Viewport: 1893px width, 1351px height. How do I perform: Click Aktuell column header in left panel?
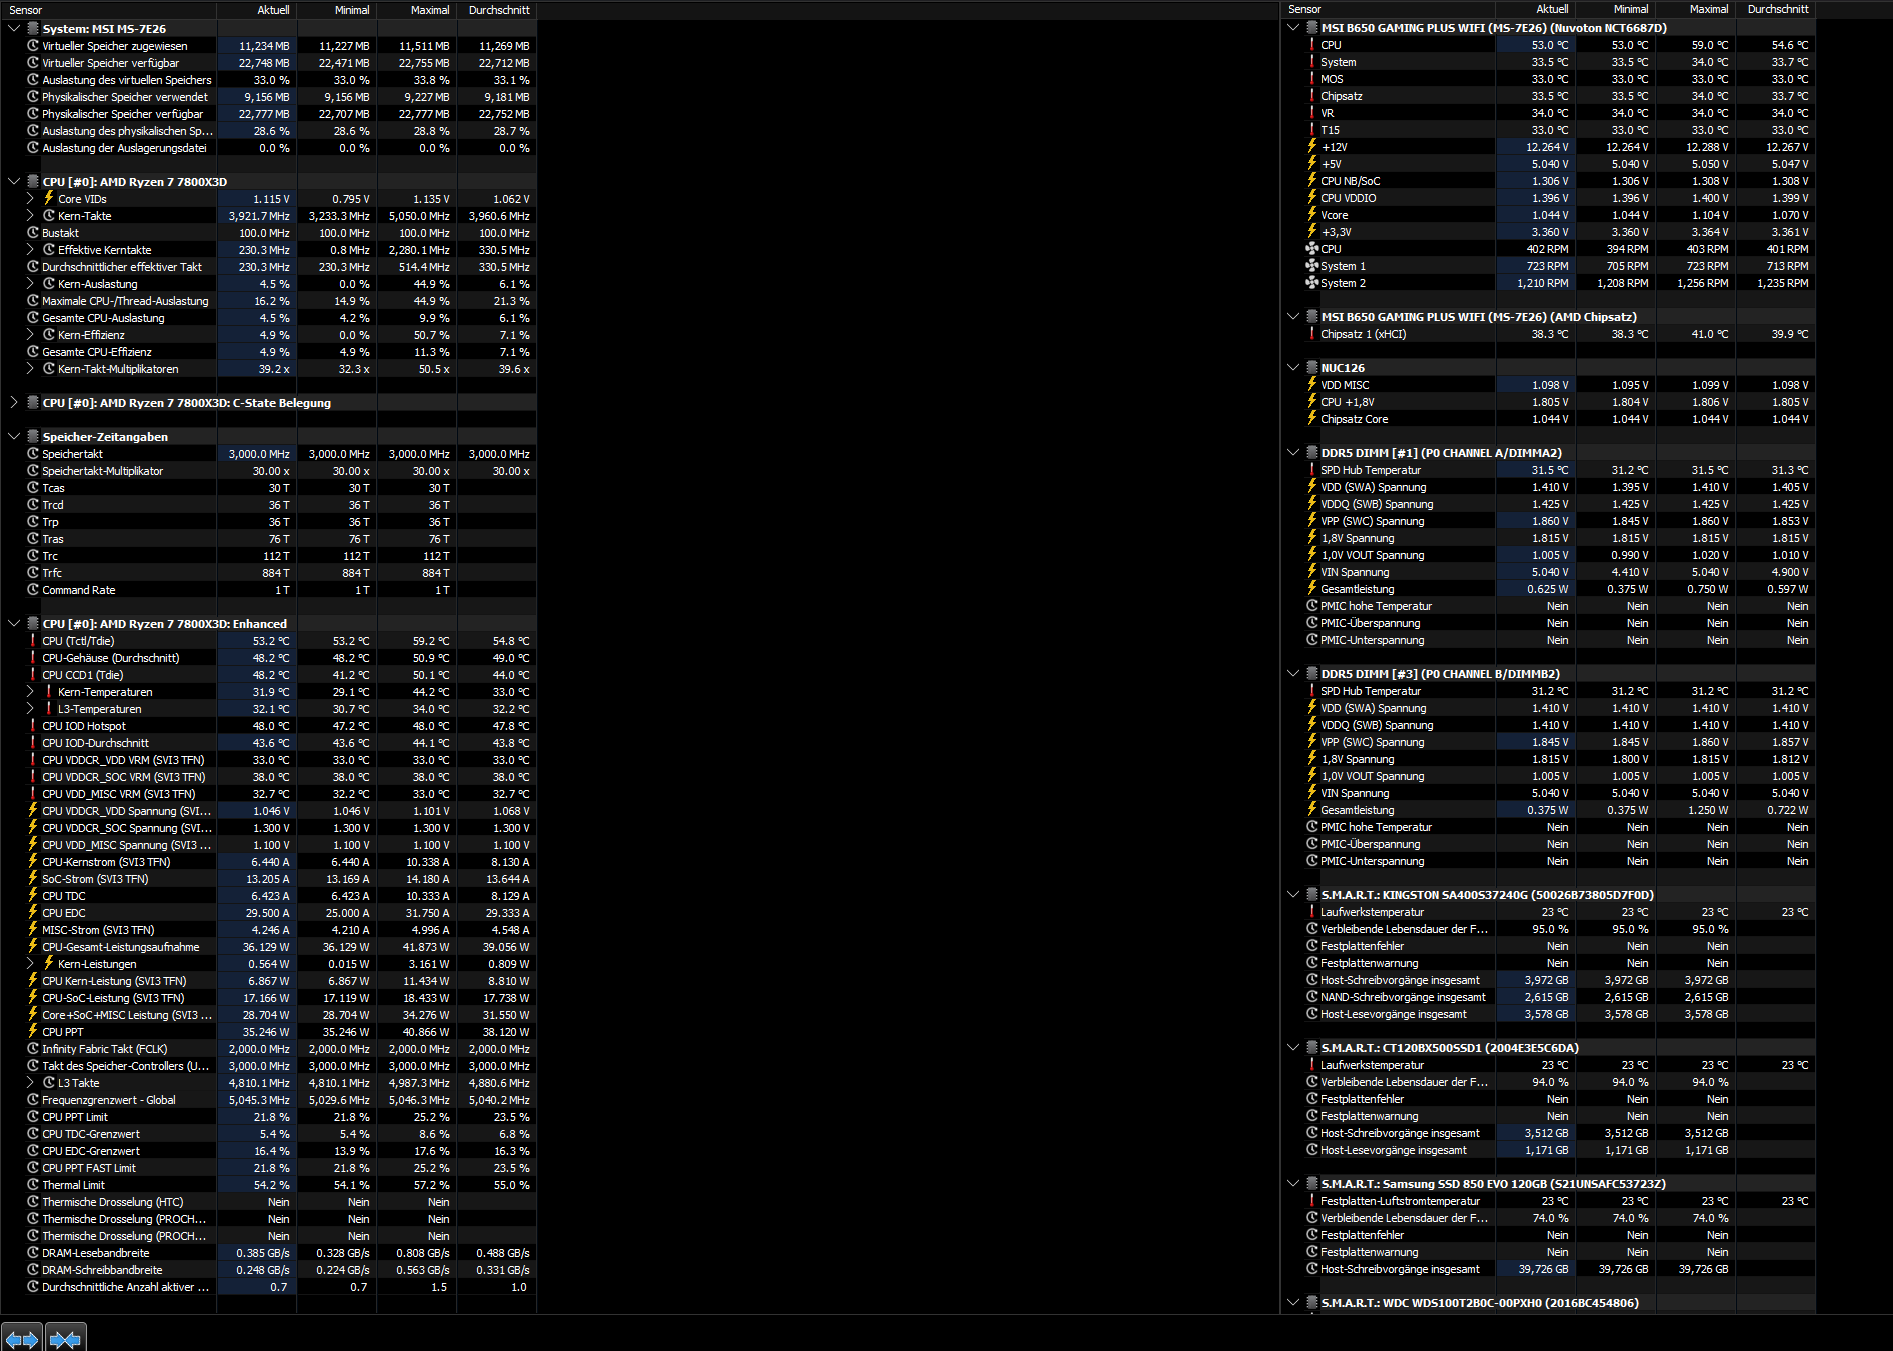(x=256, y=10)
